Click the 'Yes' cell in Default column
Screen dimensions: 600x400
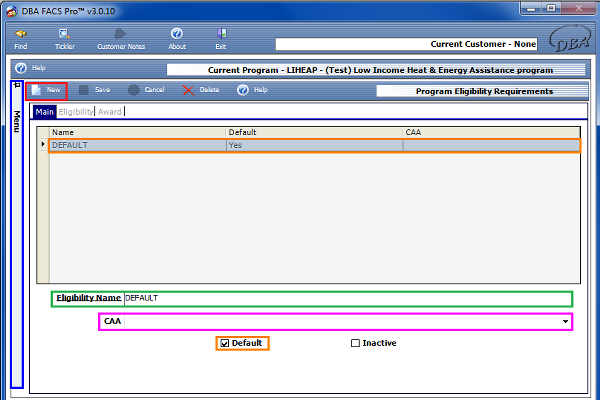coord(314,145)
